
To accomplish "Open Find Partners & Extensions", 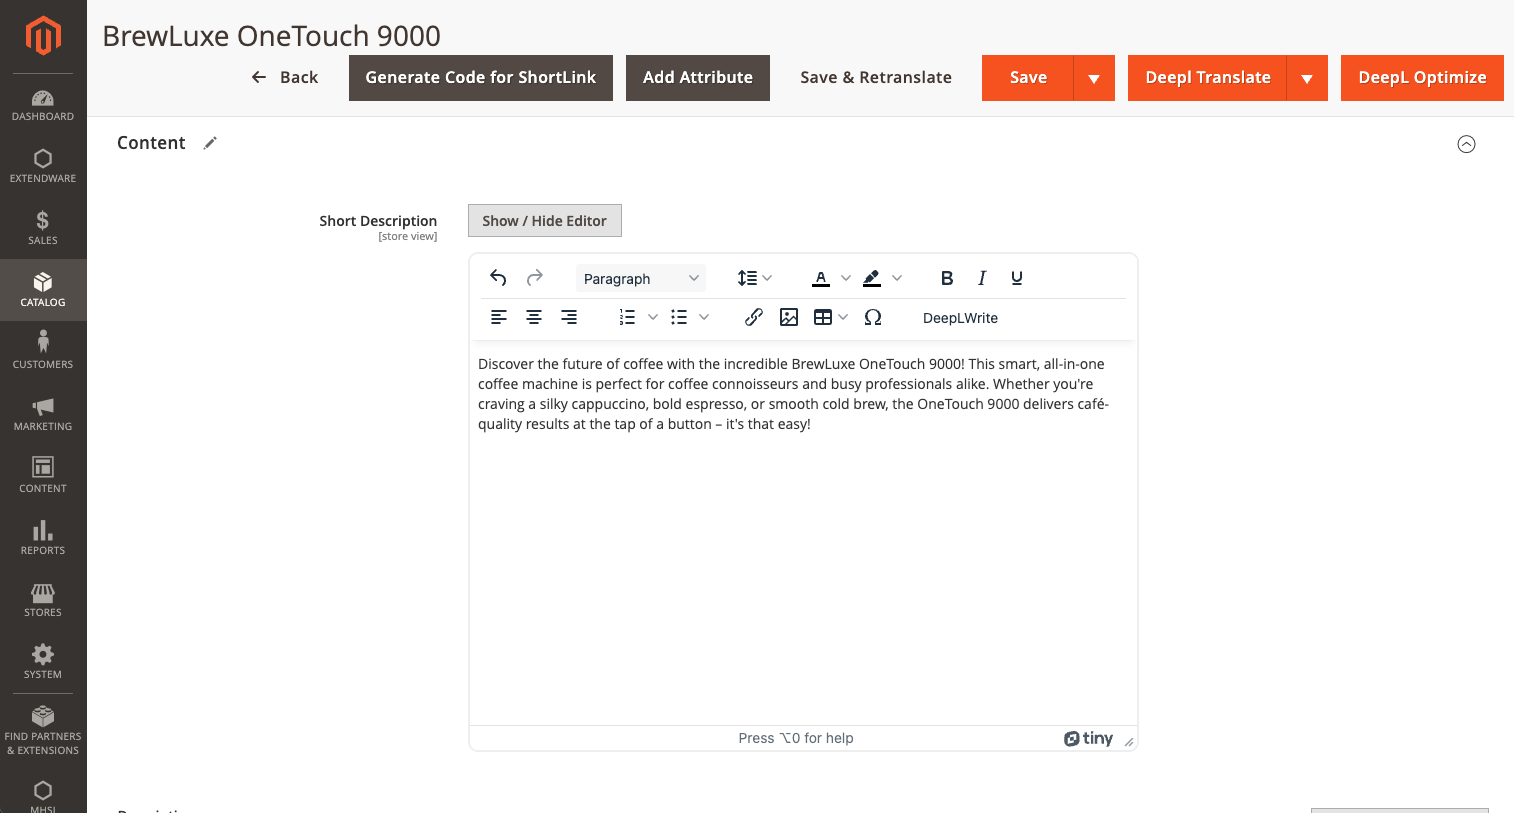I will pyautogui.click(x=43, y=731).
